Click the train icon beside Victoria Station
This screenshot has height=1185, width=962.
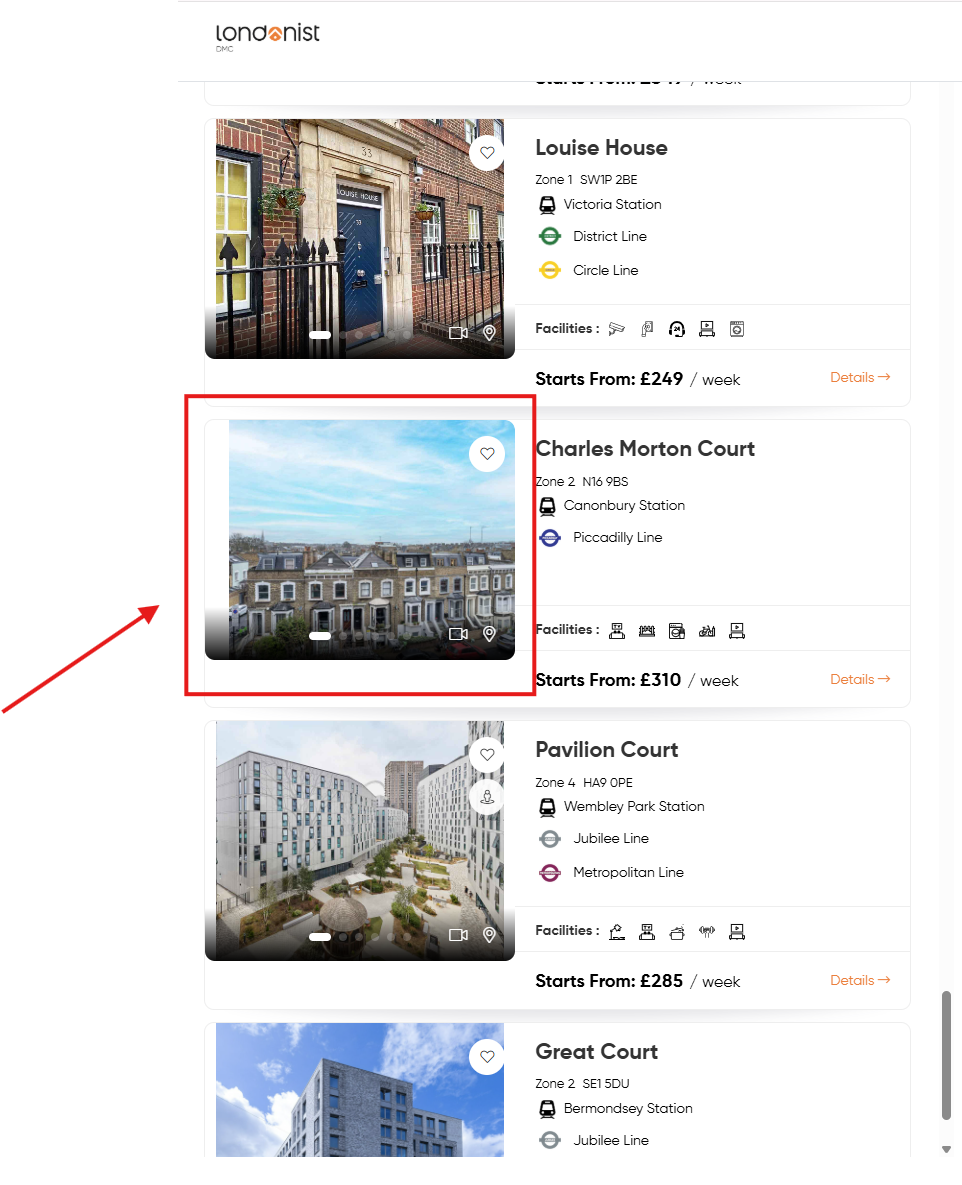tap(547, 205)
